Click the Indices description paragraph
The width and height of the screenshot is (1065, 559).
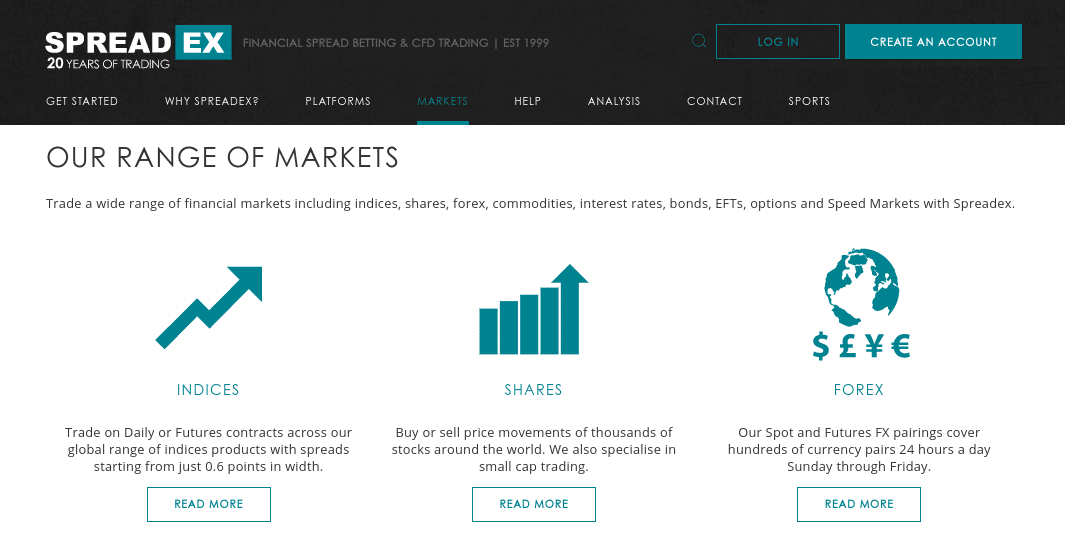coord(209,449)
